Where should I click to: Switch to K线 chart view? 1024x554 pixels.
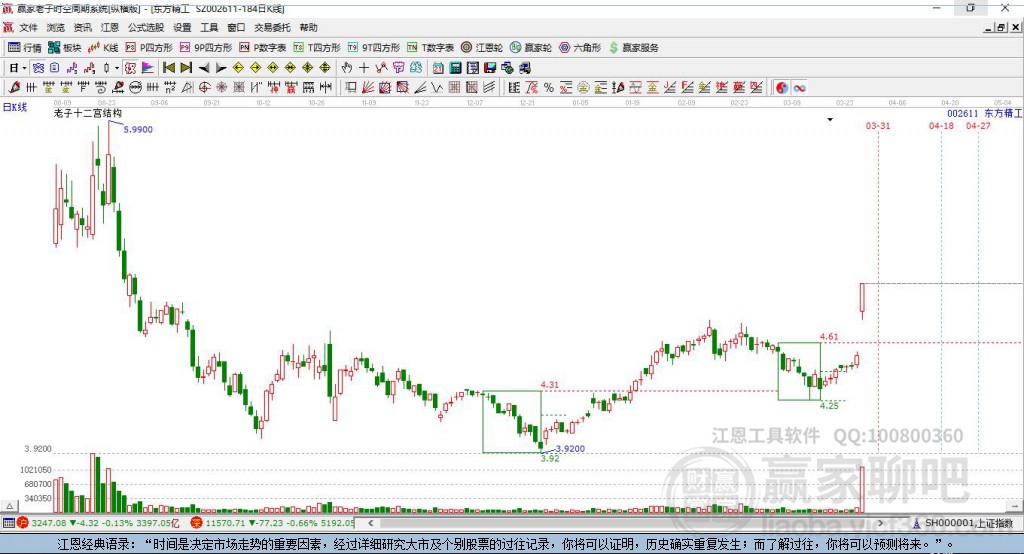click(x=103, y=48)
